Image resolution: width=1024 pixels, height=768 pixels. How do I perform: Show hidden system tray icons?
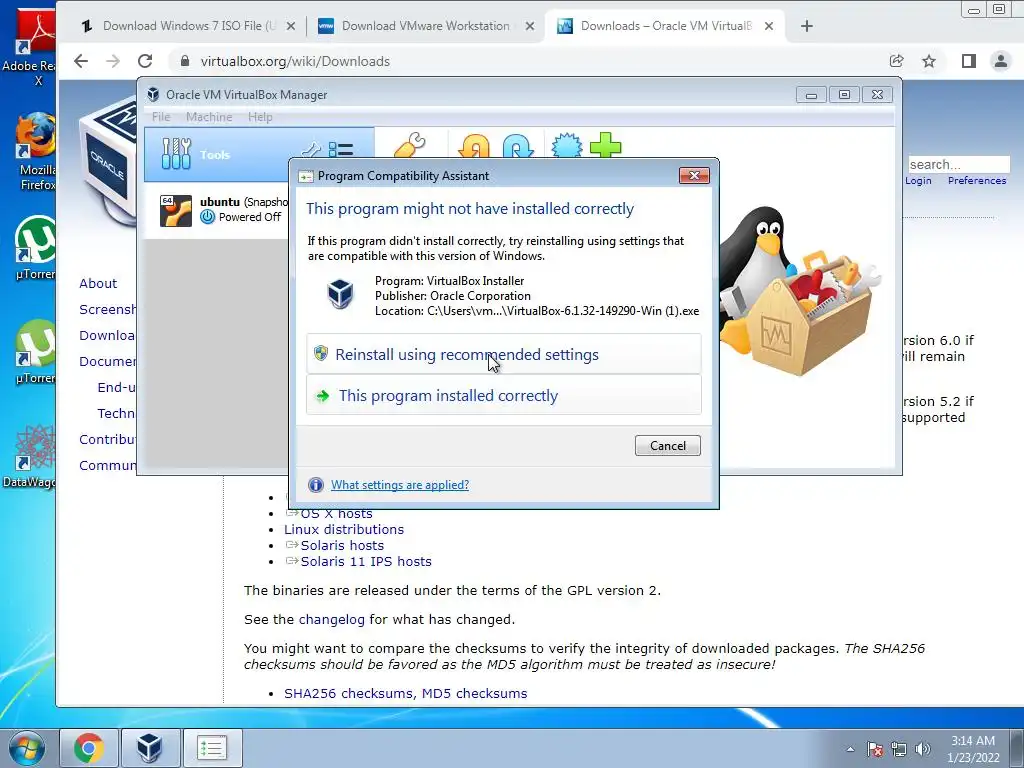[x=850, y=749]
